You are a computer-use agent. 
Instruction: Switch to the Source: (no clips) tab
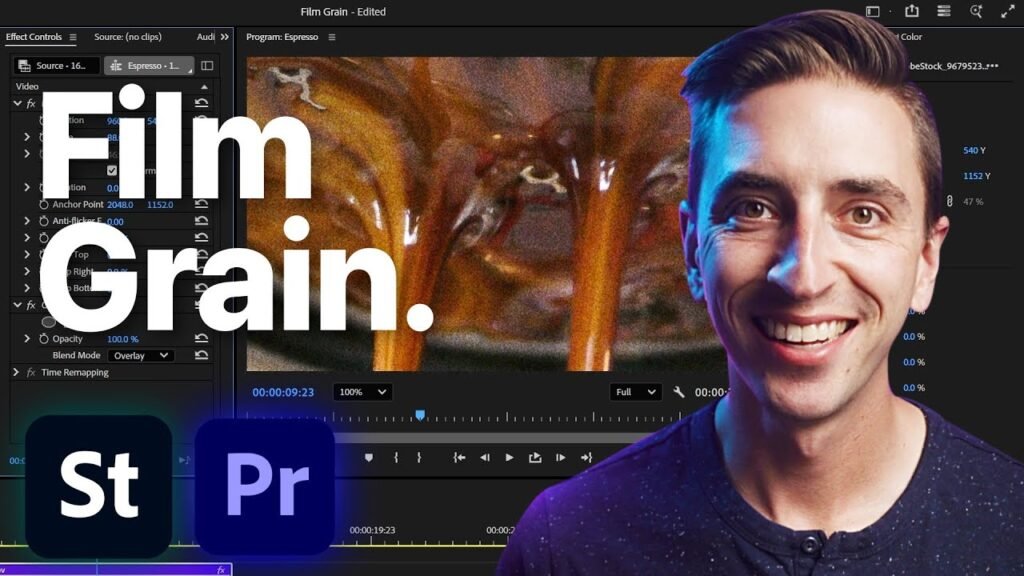[128, 37]
